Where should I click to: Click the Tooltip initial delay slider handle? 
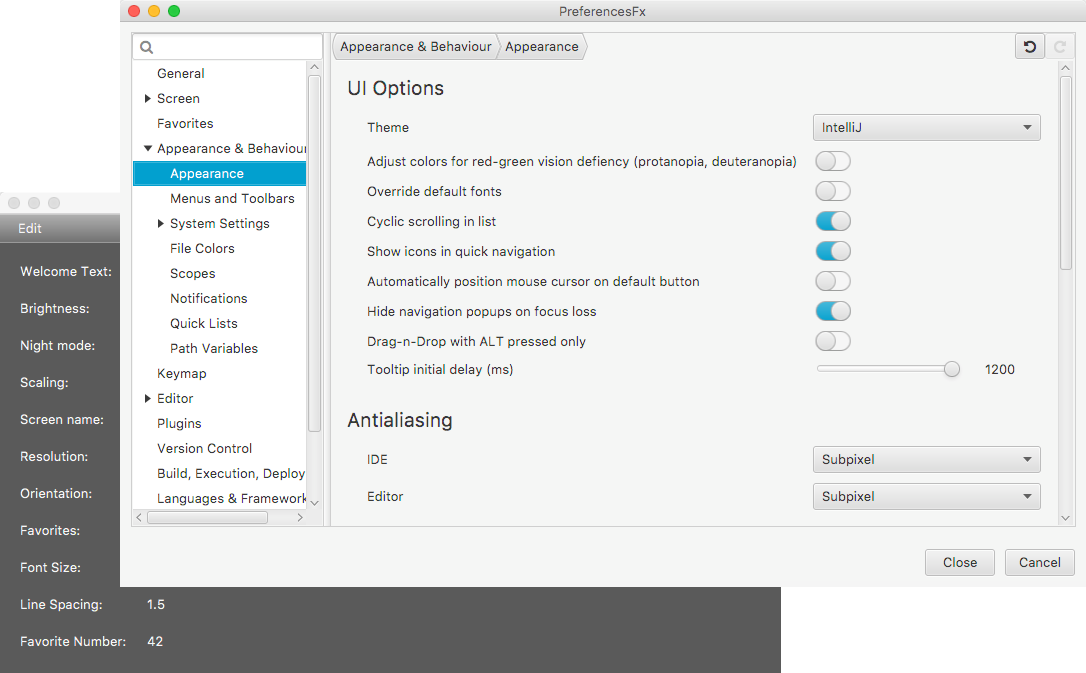point(951,369)
